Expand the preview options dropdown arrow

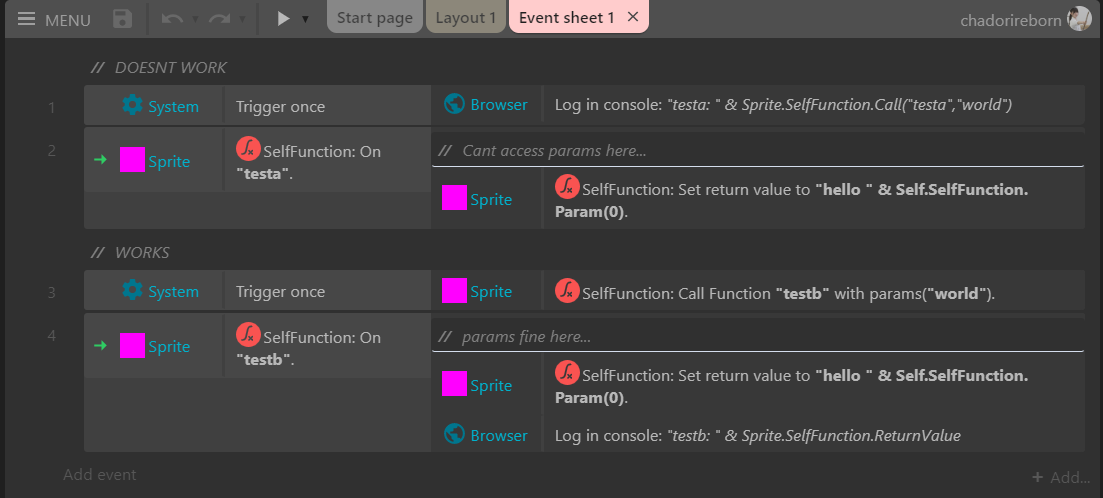[x=305, y=19]
